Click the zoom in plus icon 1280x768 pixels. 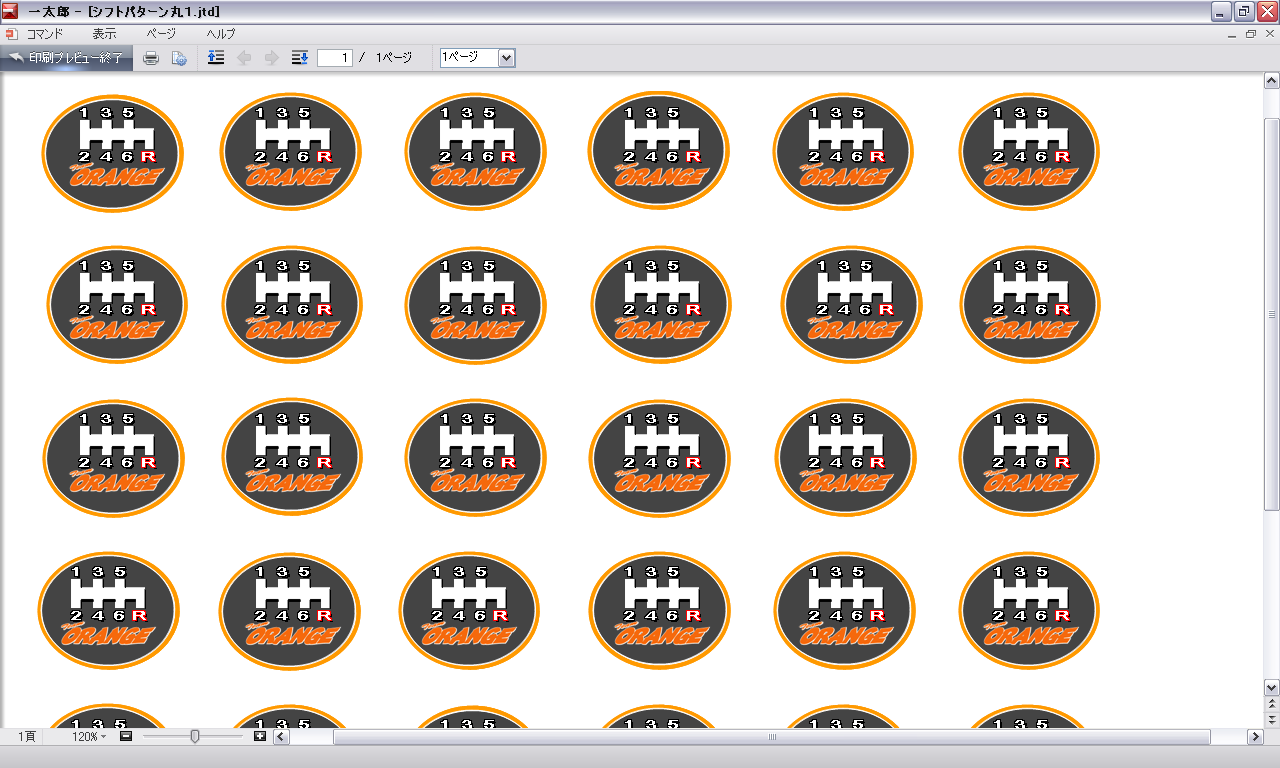tap(260, 737)
